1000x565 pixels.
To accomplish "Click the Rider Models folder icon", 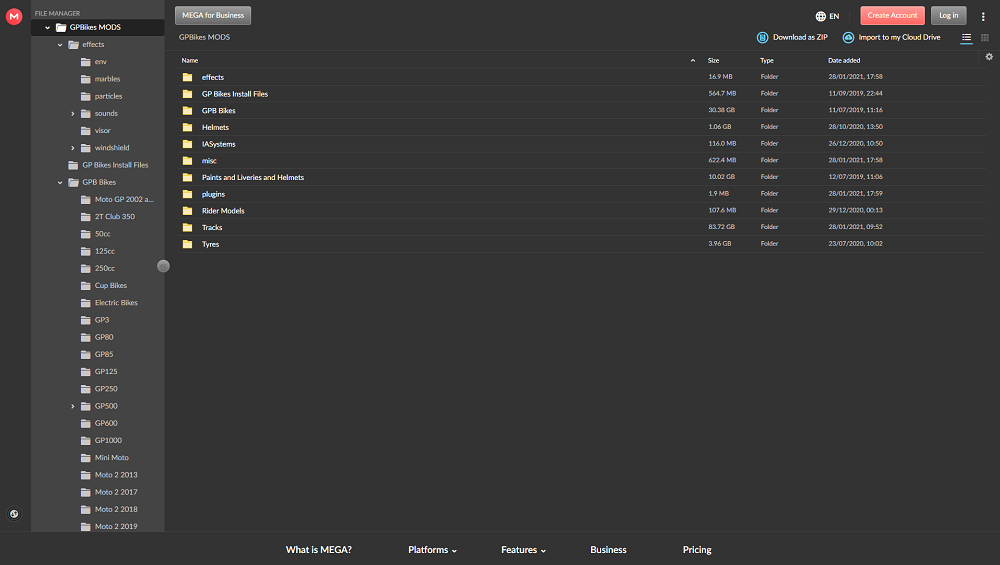I will (188, 210).
